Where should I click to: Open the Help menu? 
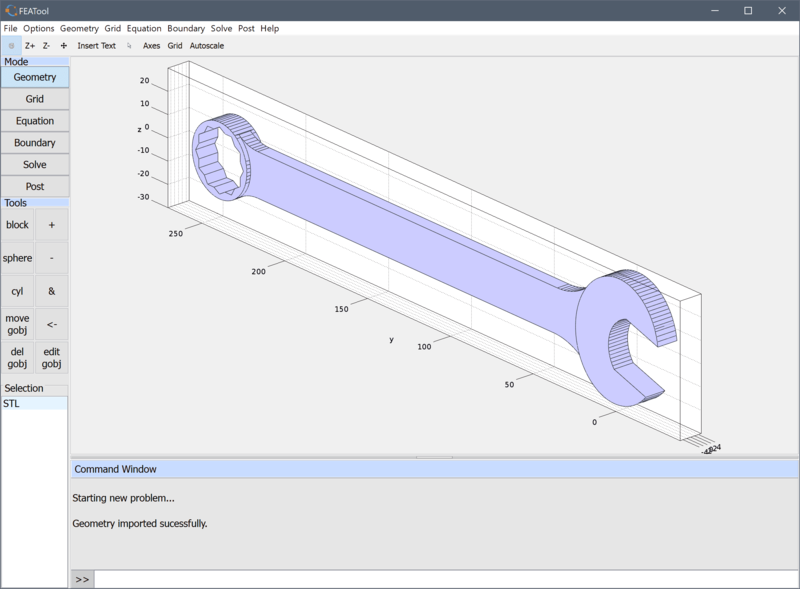coord(269,29)
